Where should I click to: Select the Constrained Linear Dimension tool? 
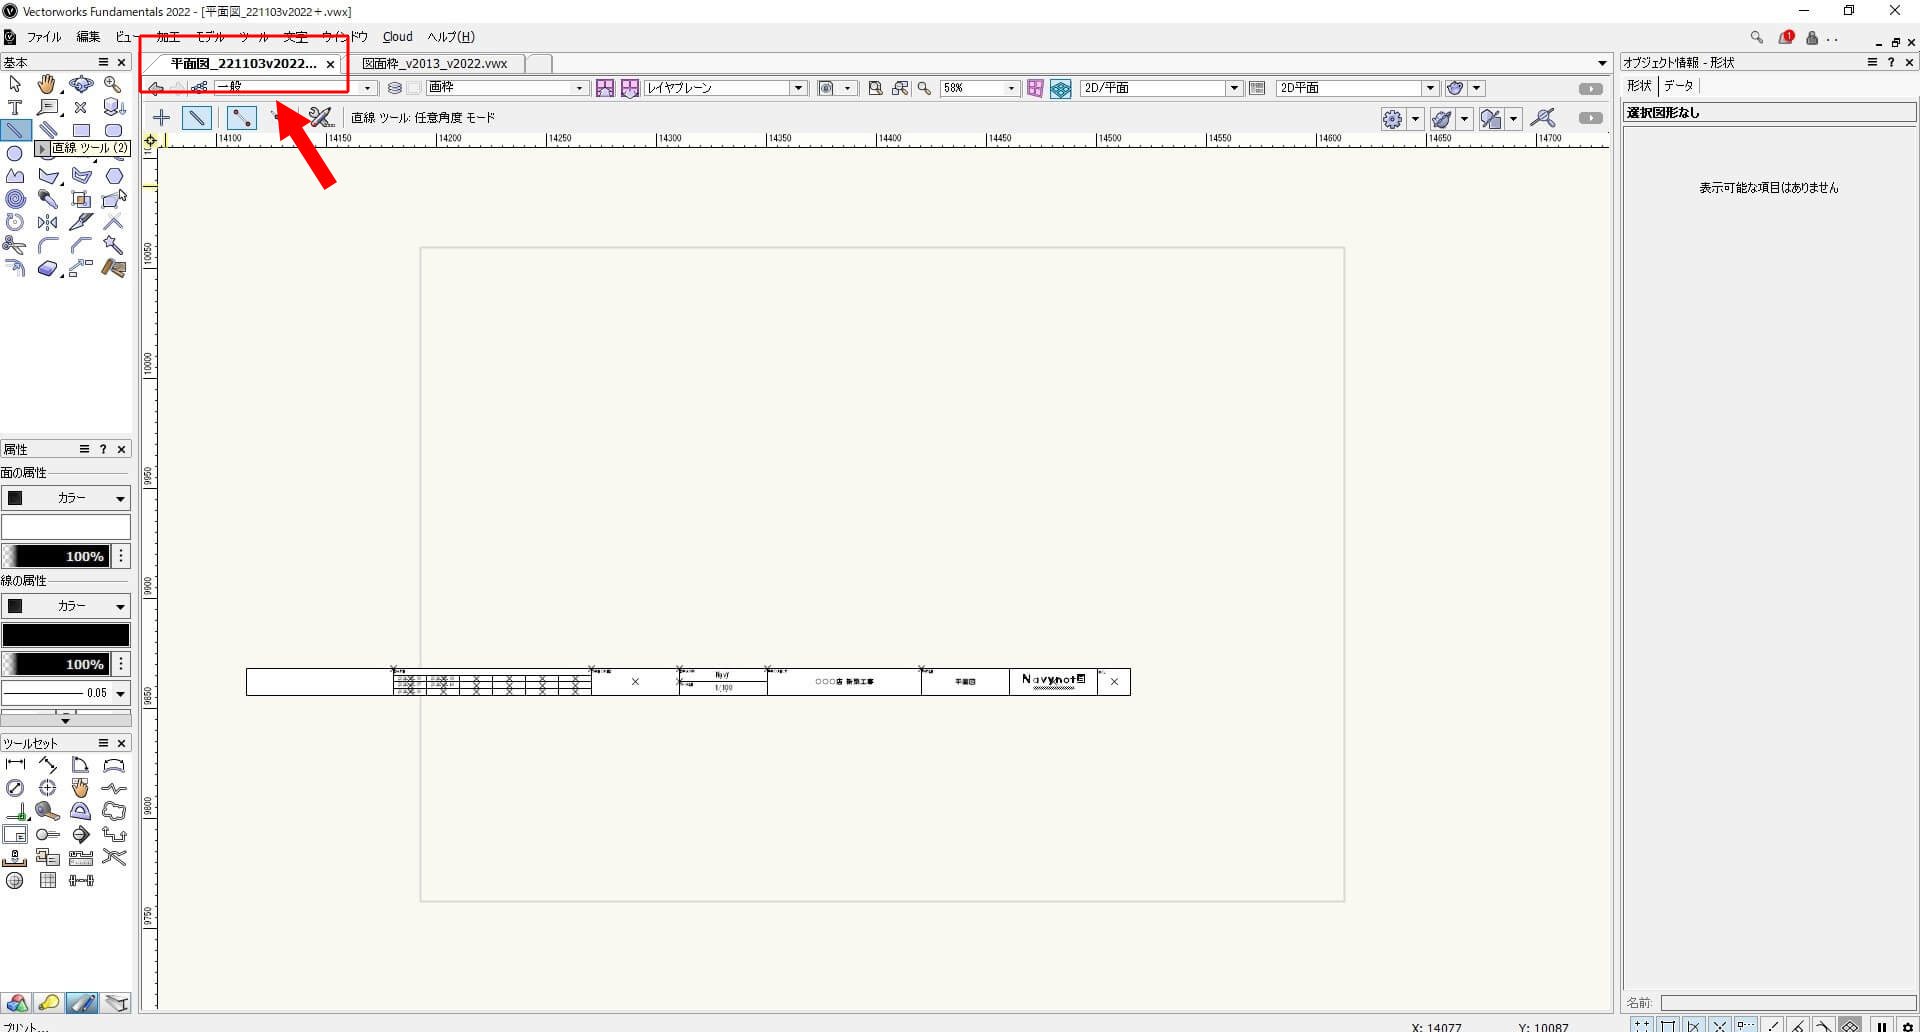pos(15,765)
